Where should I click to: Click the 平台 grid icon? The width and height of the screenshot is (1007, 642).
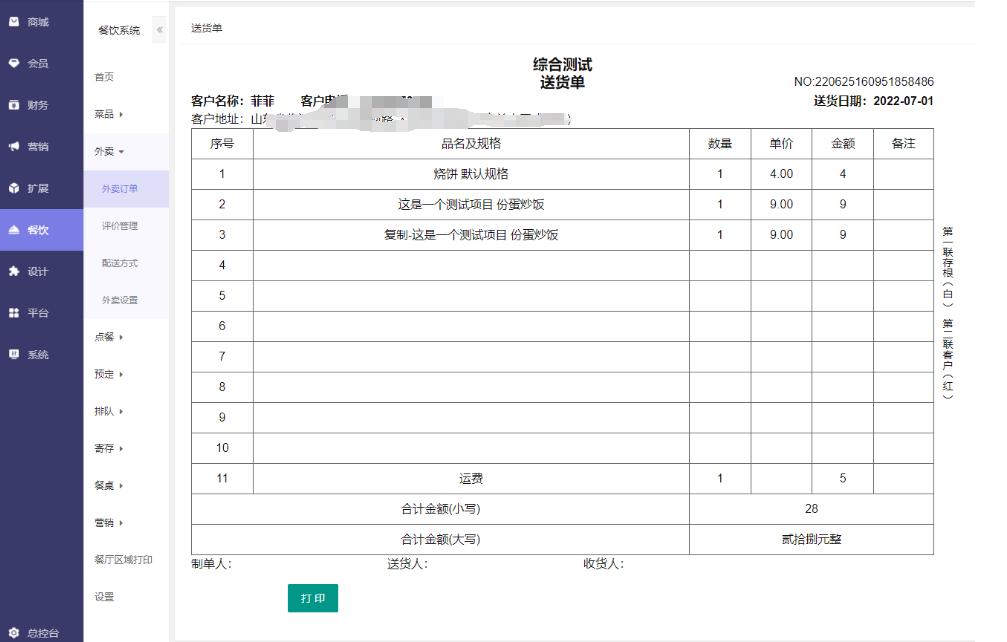point(15,313)
